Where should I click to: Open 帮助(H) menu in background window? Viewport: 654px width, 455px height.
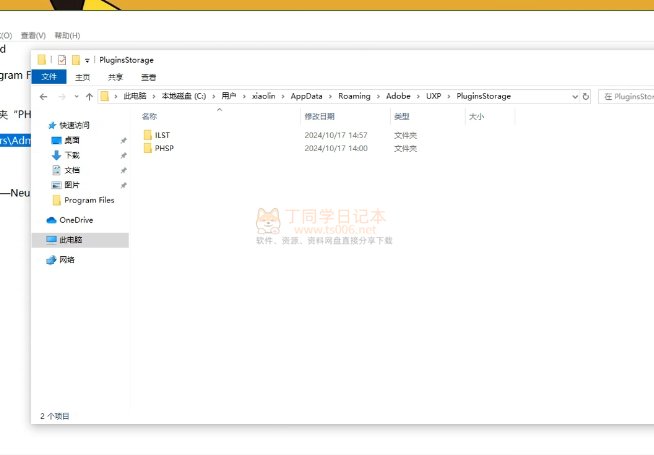click(x=67, y=35)
